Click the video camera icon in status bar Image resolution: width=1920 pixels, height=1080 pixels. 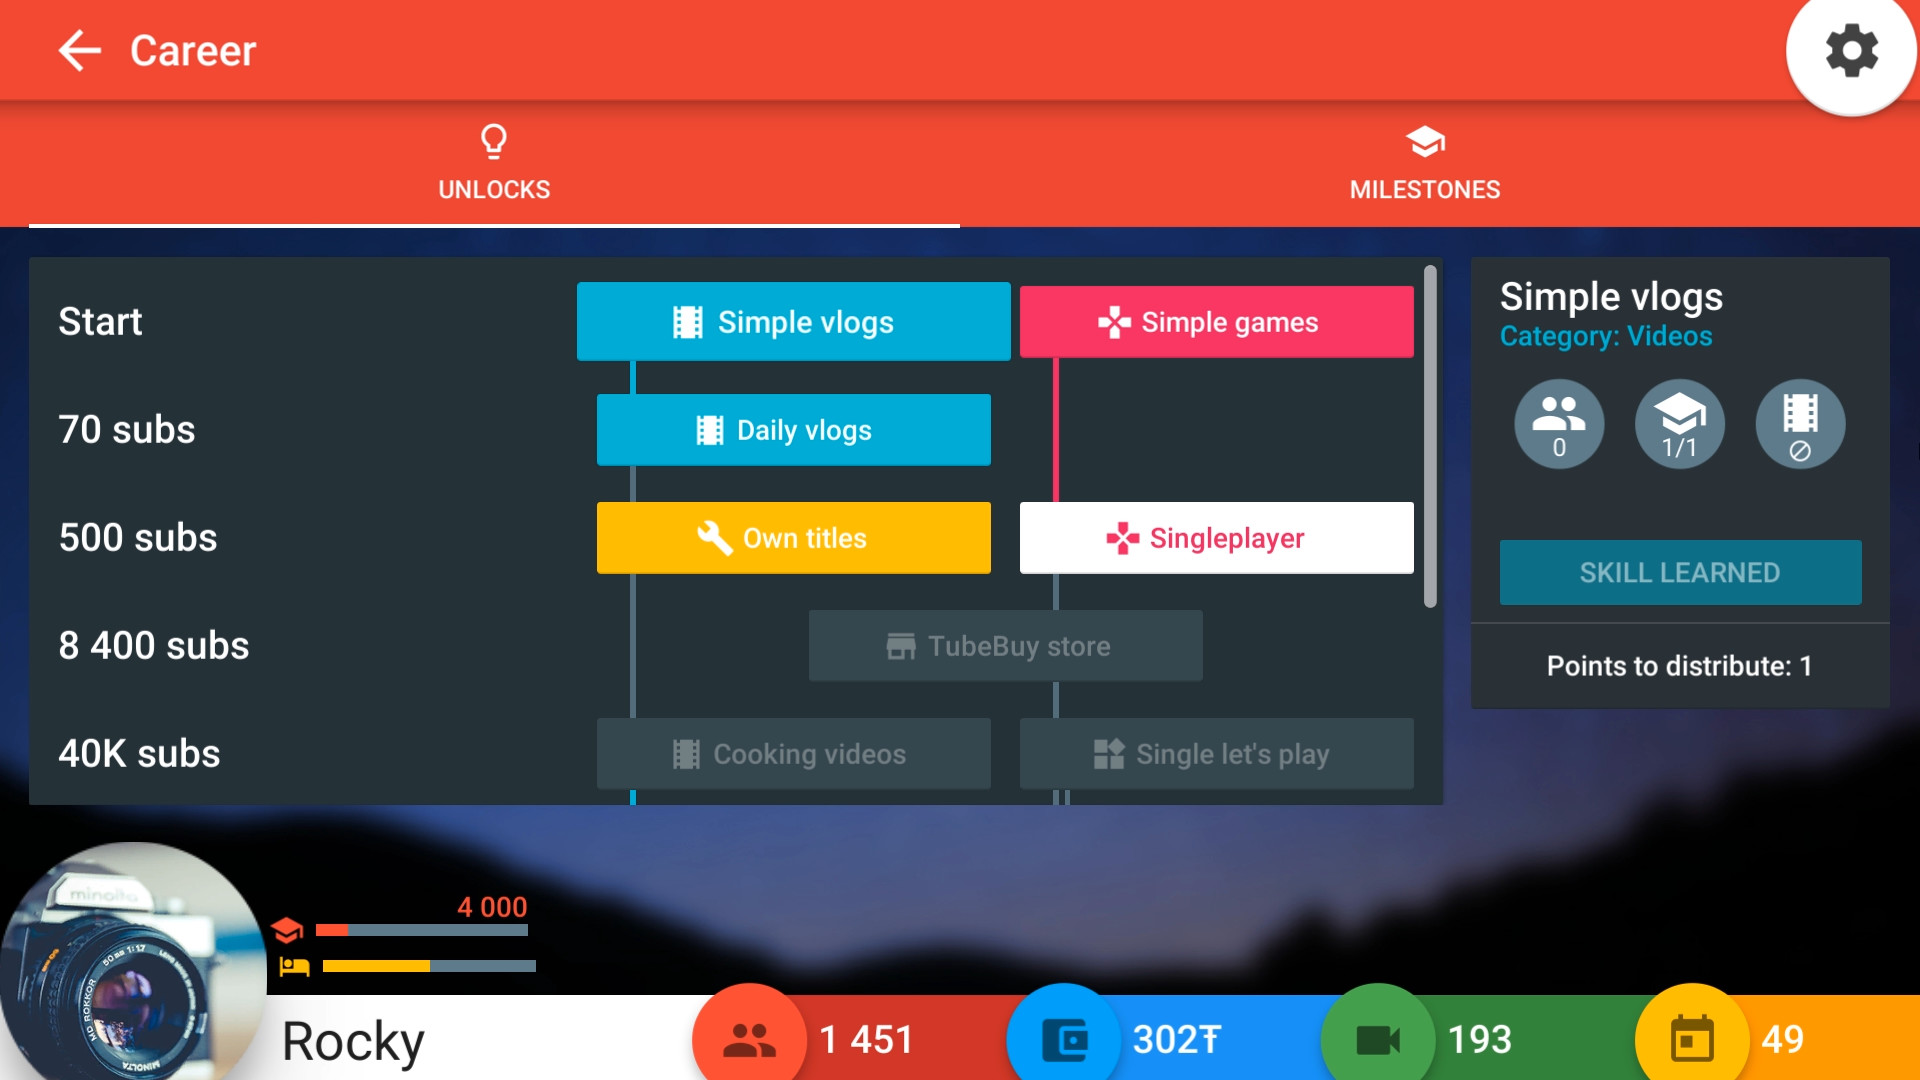pos(1379,1040)
